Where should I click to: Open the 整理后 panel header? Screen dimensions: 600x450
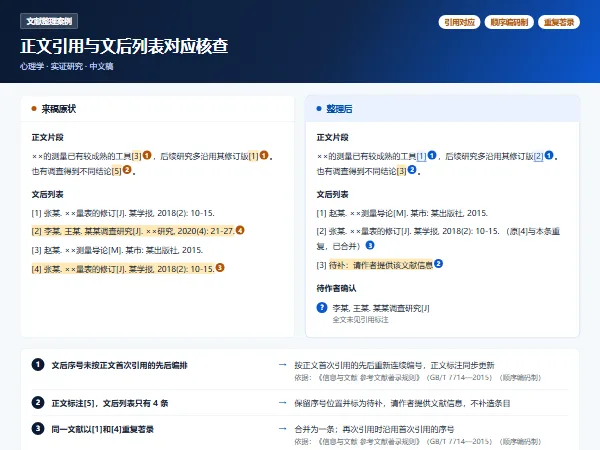click(x=442, y=109)
